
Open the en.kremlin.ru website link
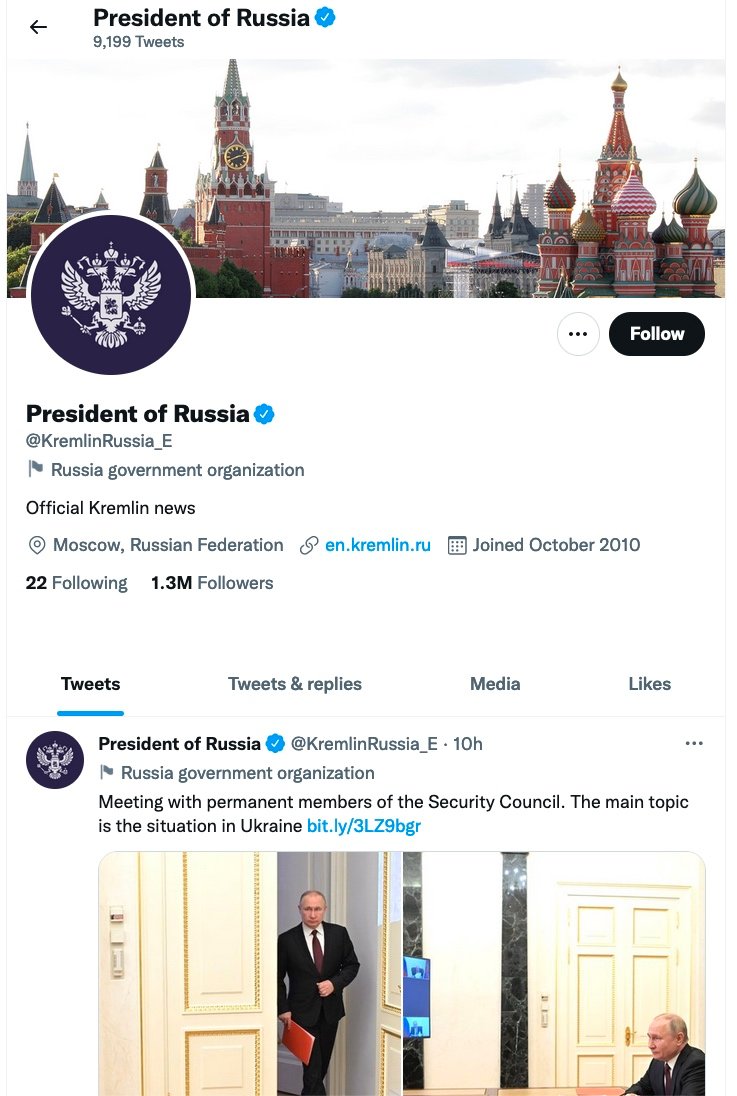(x=377, y=545)
